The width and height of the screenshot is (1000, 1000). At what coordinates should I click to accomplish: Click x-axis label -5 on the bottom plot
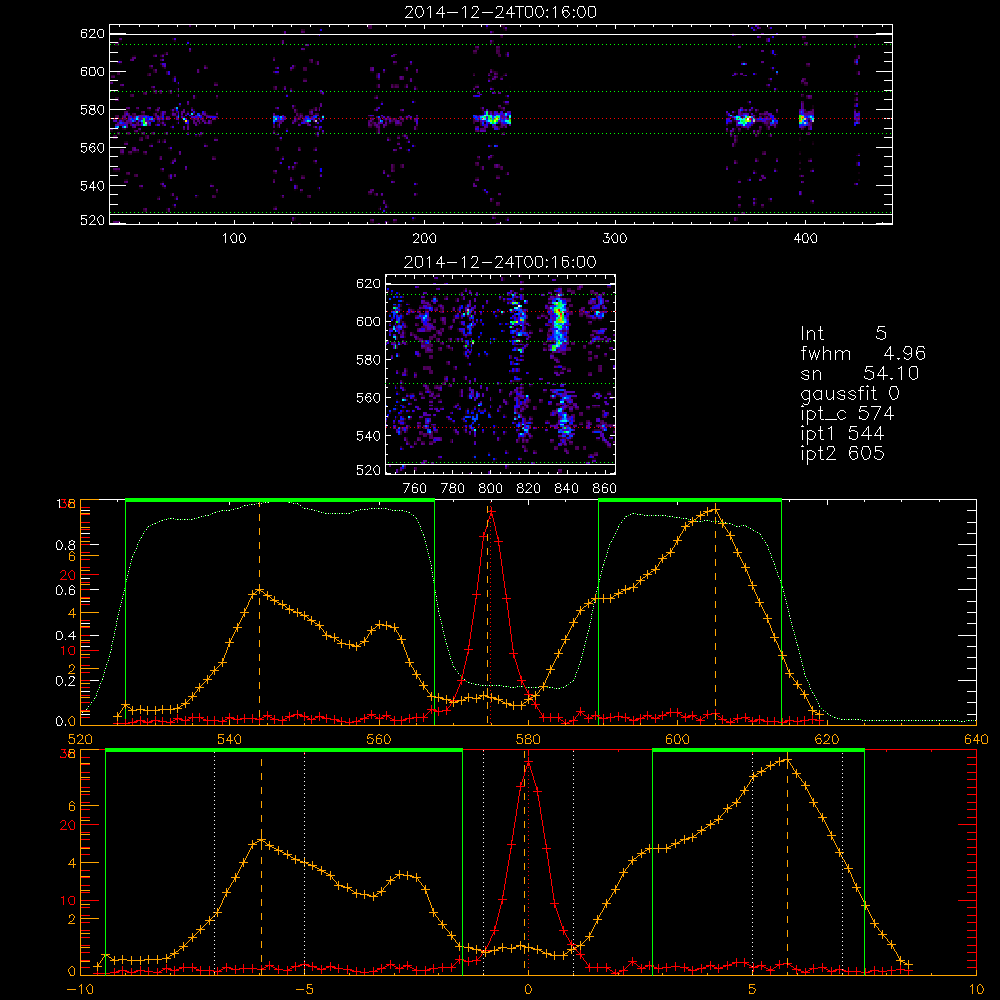click(304, 989)
